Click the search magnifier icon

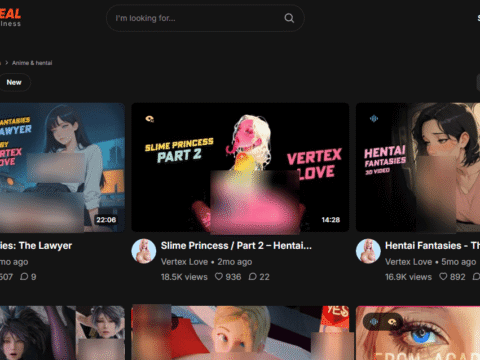[x=289, y=18]
